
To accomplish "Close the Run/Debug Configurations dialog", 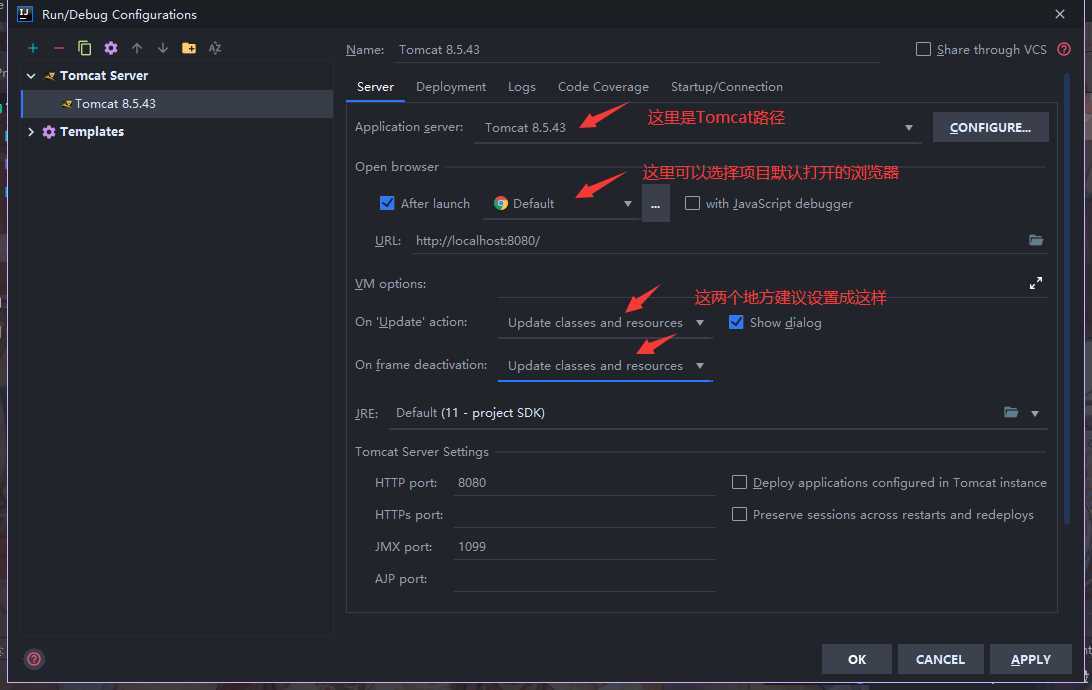I will point(1059,14).
